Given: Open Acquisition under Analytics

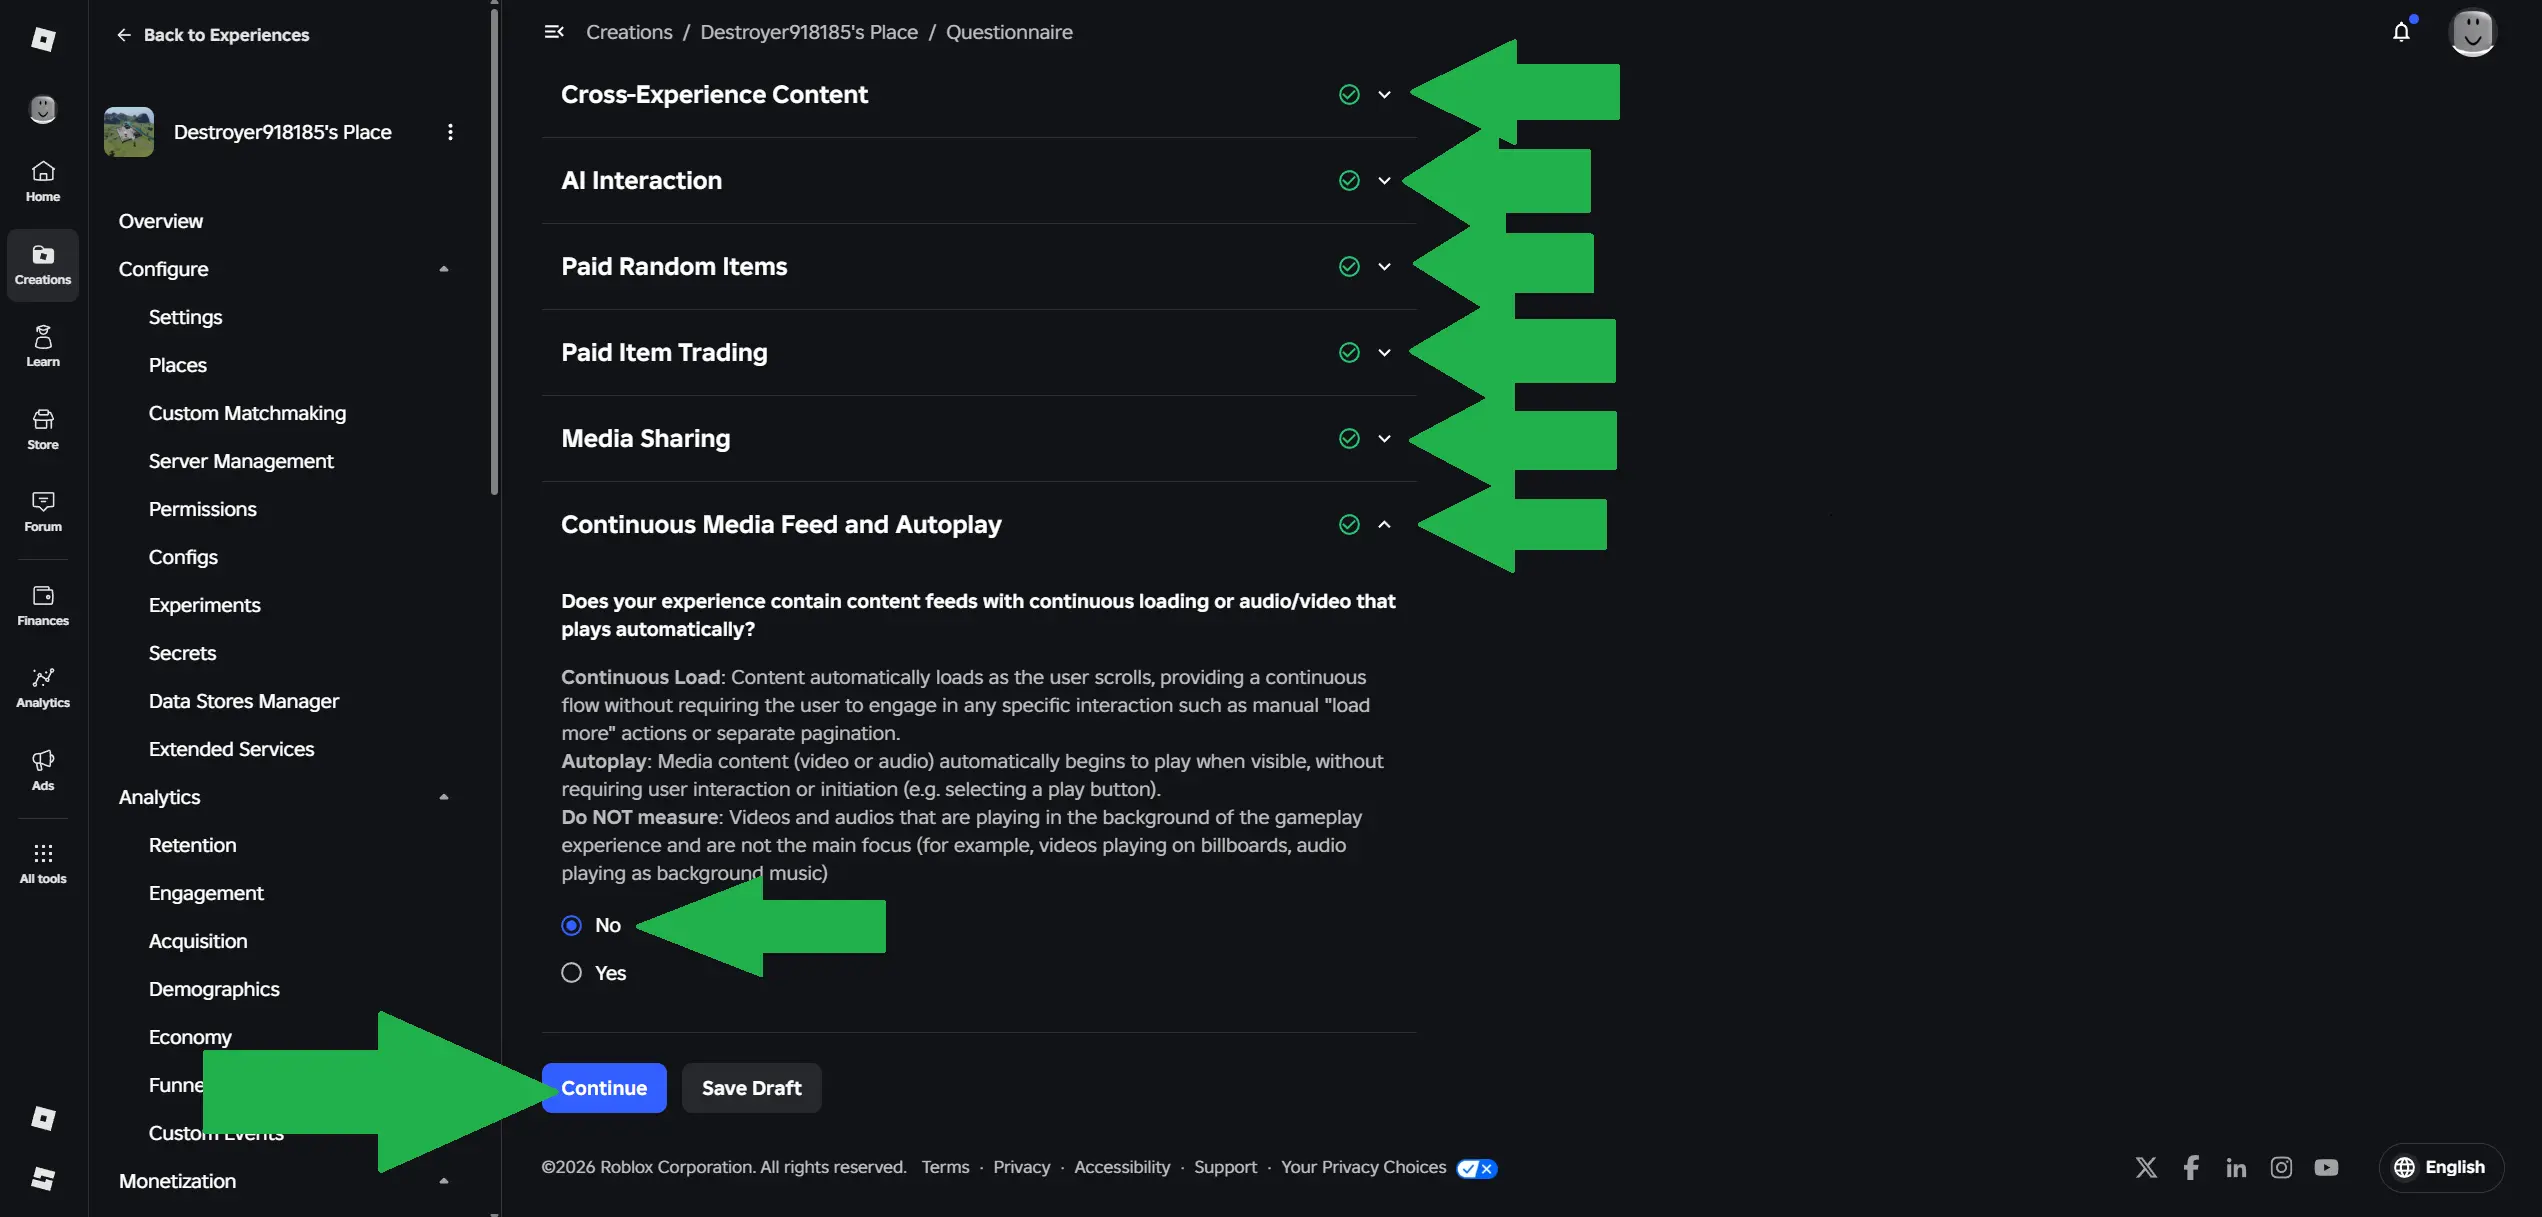Looking at the screenshot, I should [x=197, y=941].
